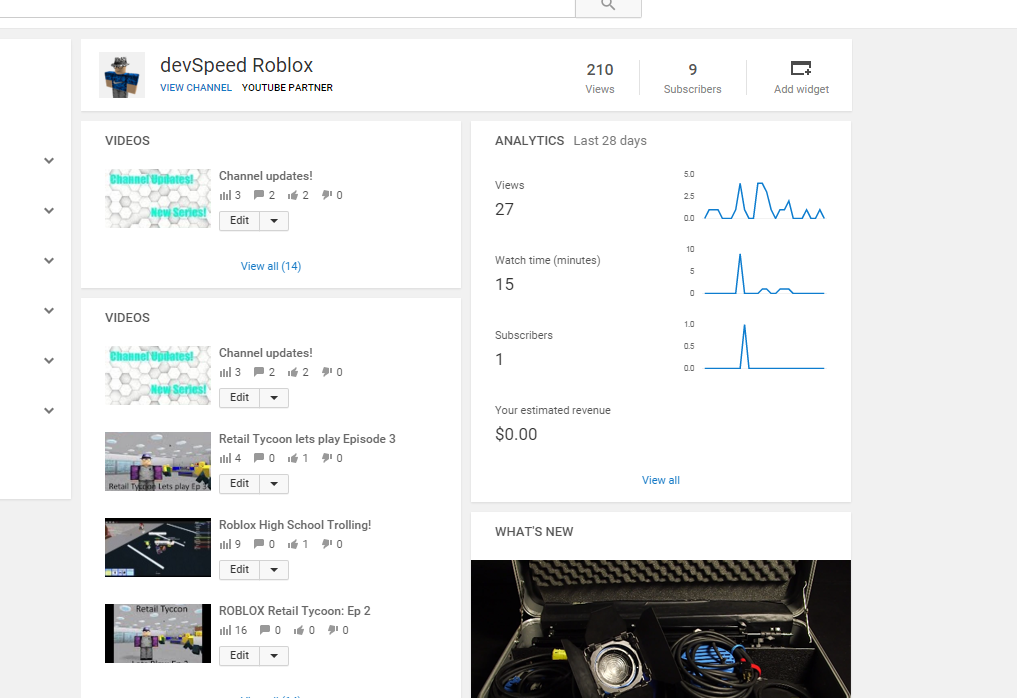Click the thumbs-up icon for Roblox High School Trolling
1017x698 pixels.
(x=293, y=544)
